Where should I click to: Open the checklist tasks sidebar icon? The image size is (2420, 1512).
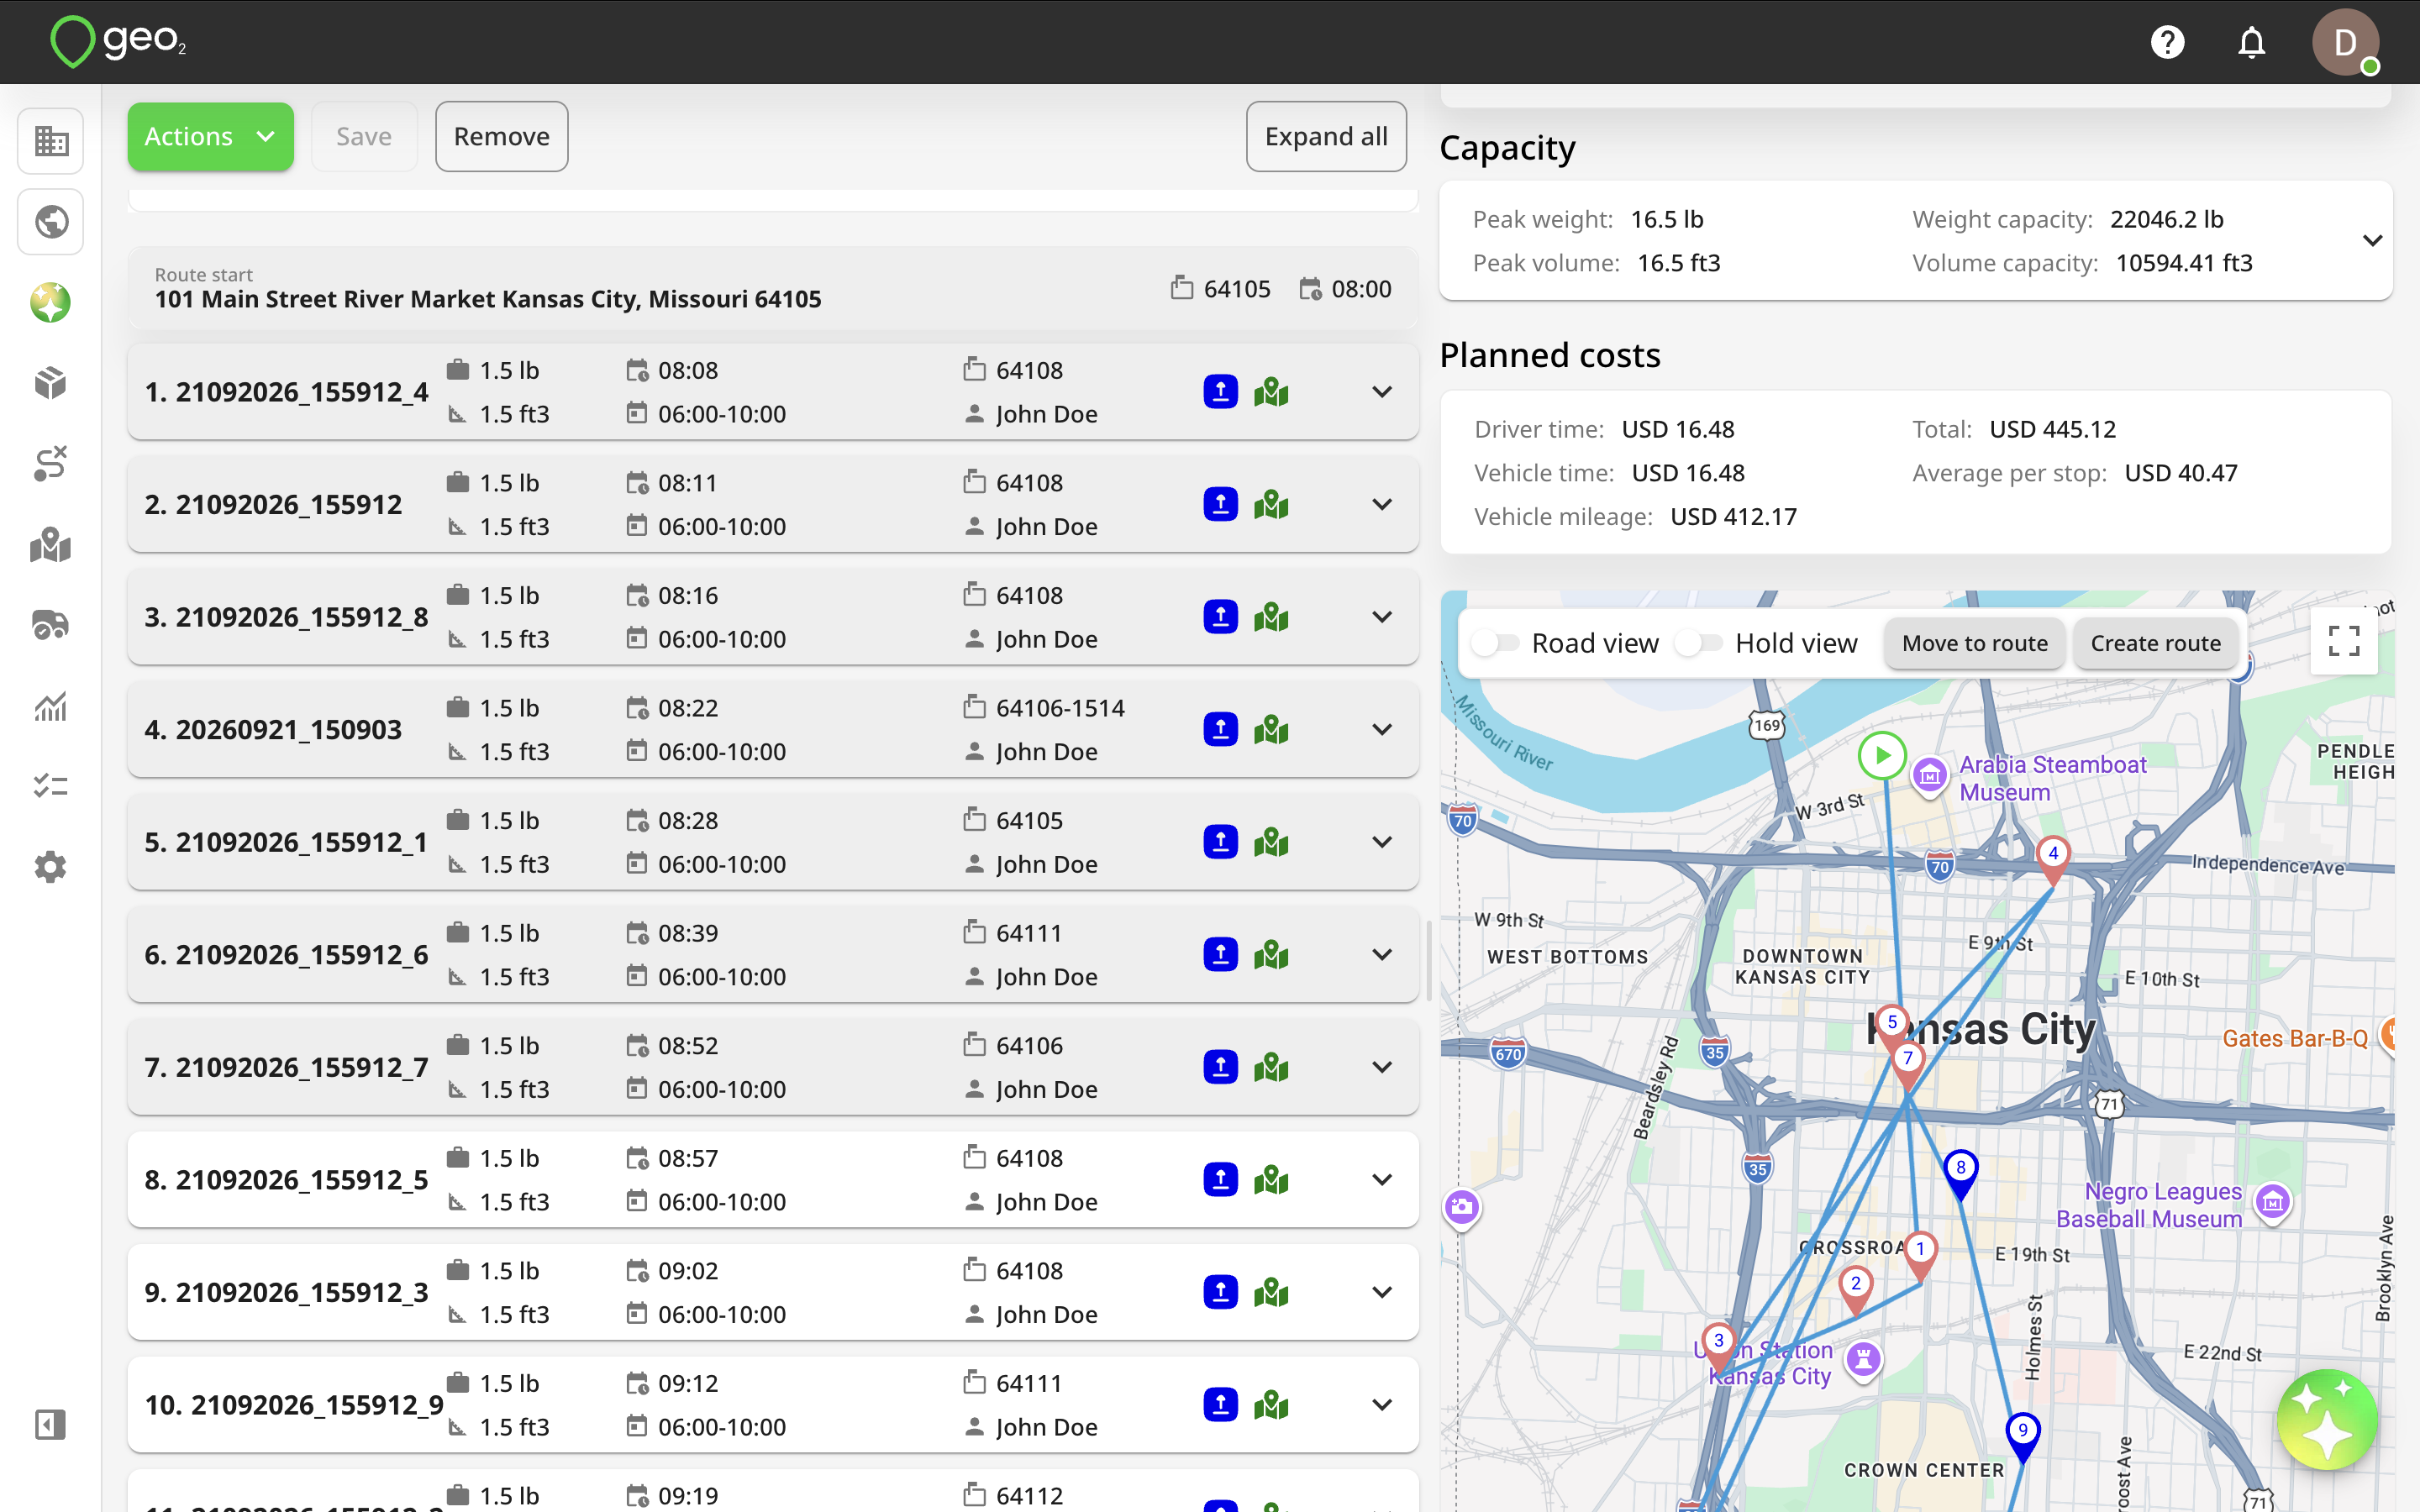pos(50,787)
